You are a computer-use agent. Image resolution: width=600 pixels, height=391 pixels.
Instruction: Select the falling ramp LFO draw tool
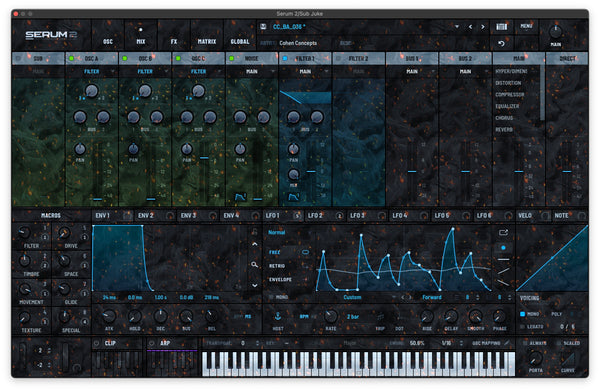coord(503,283)
